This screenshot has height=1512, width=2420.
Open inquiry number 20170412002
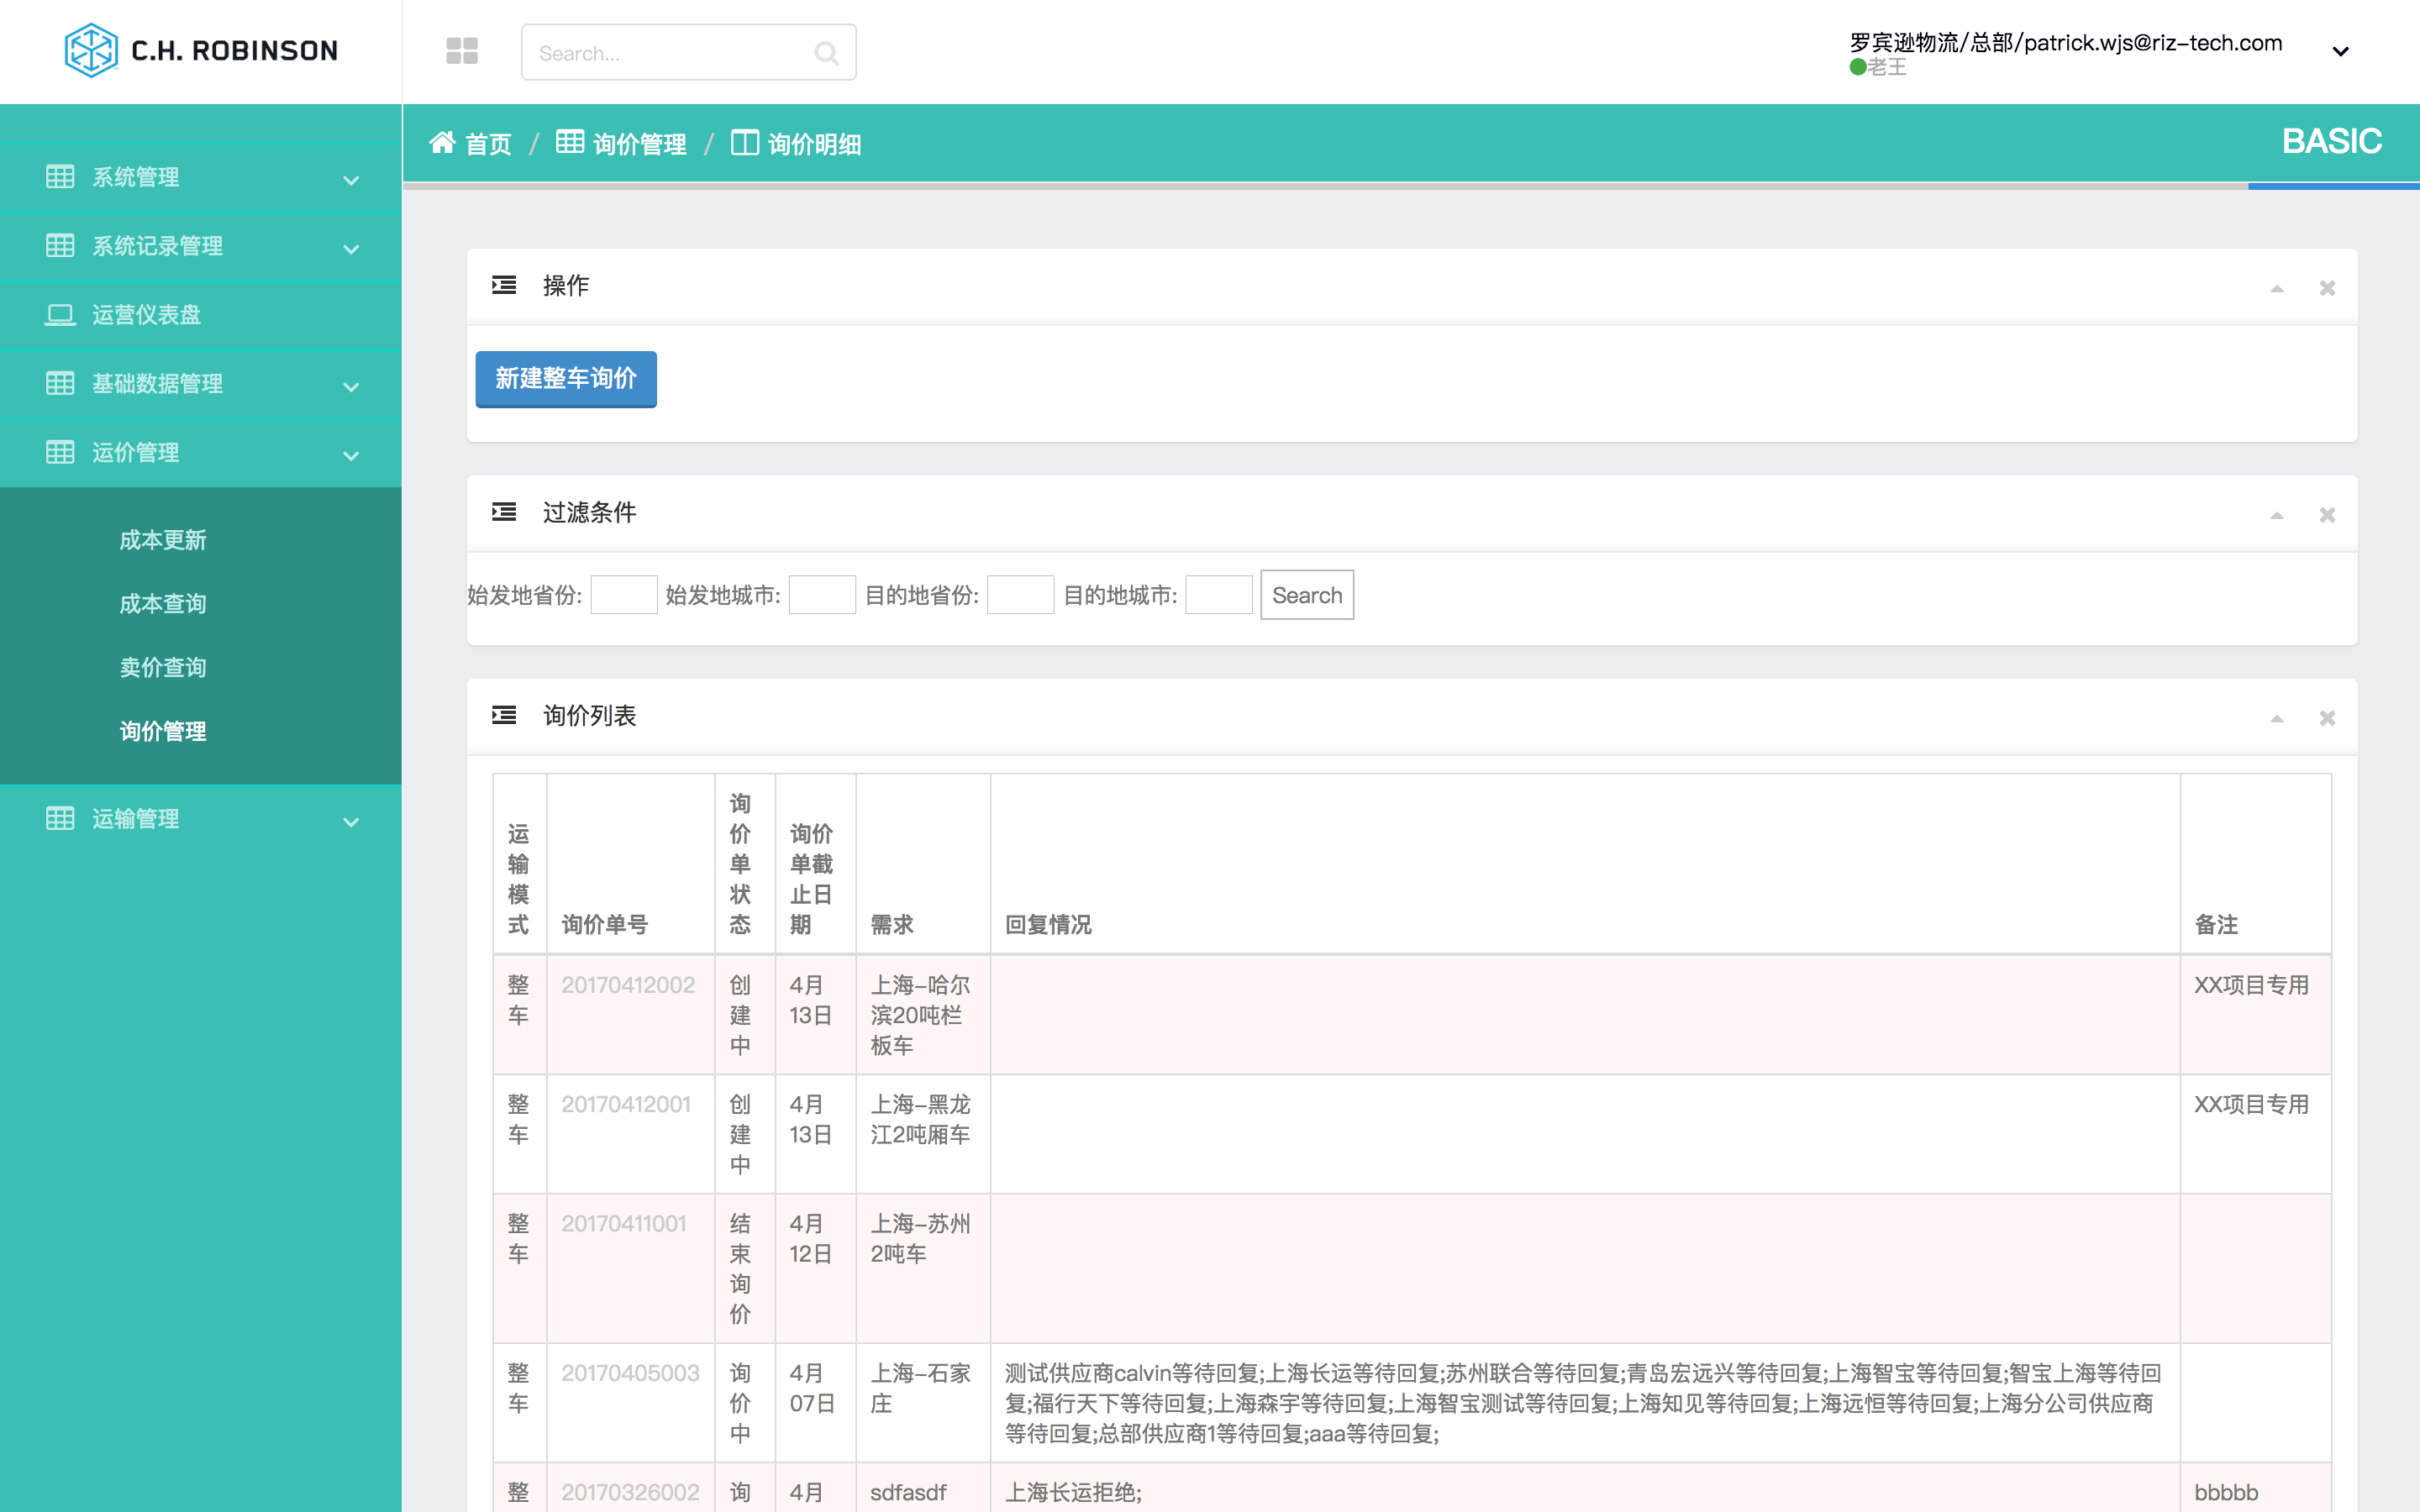tap(628, 985)
